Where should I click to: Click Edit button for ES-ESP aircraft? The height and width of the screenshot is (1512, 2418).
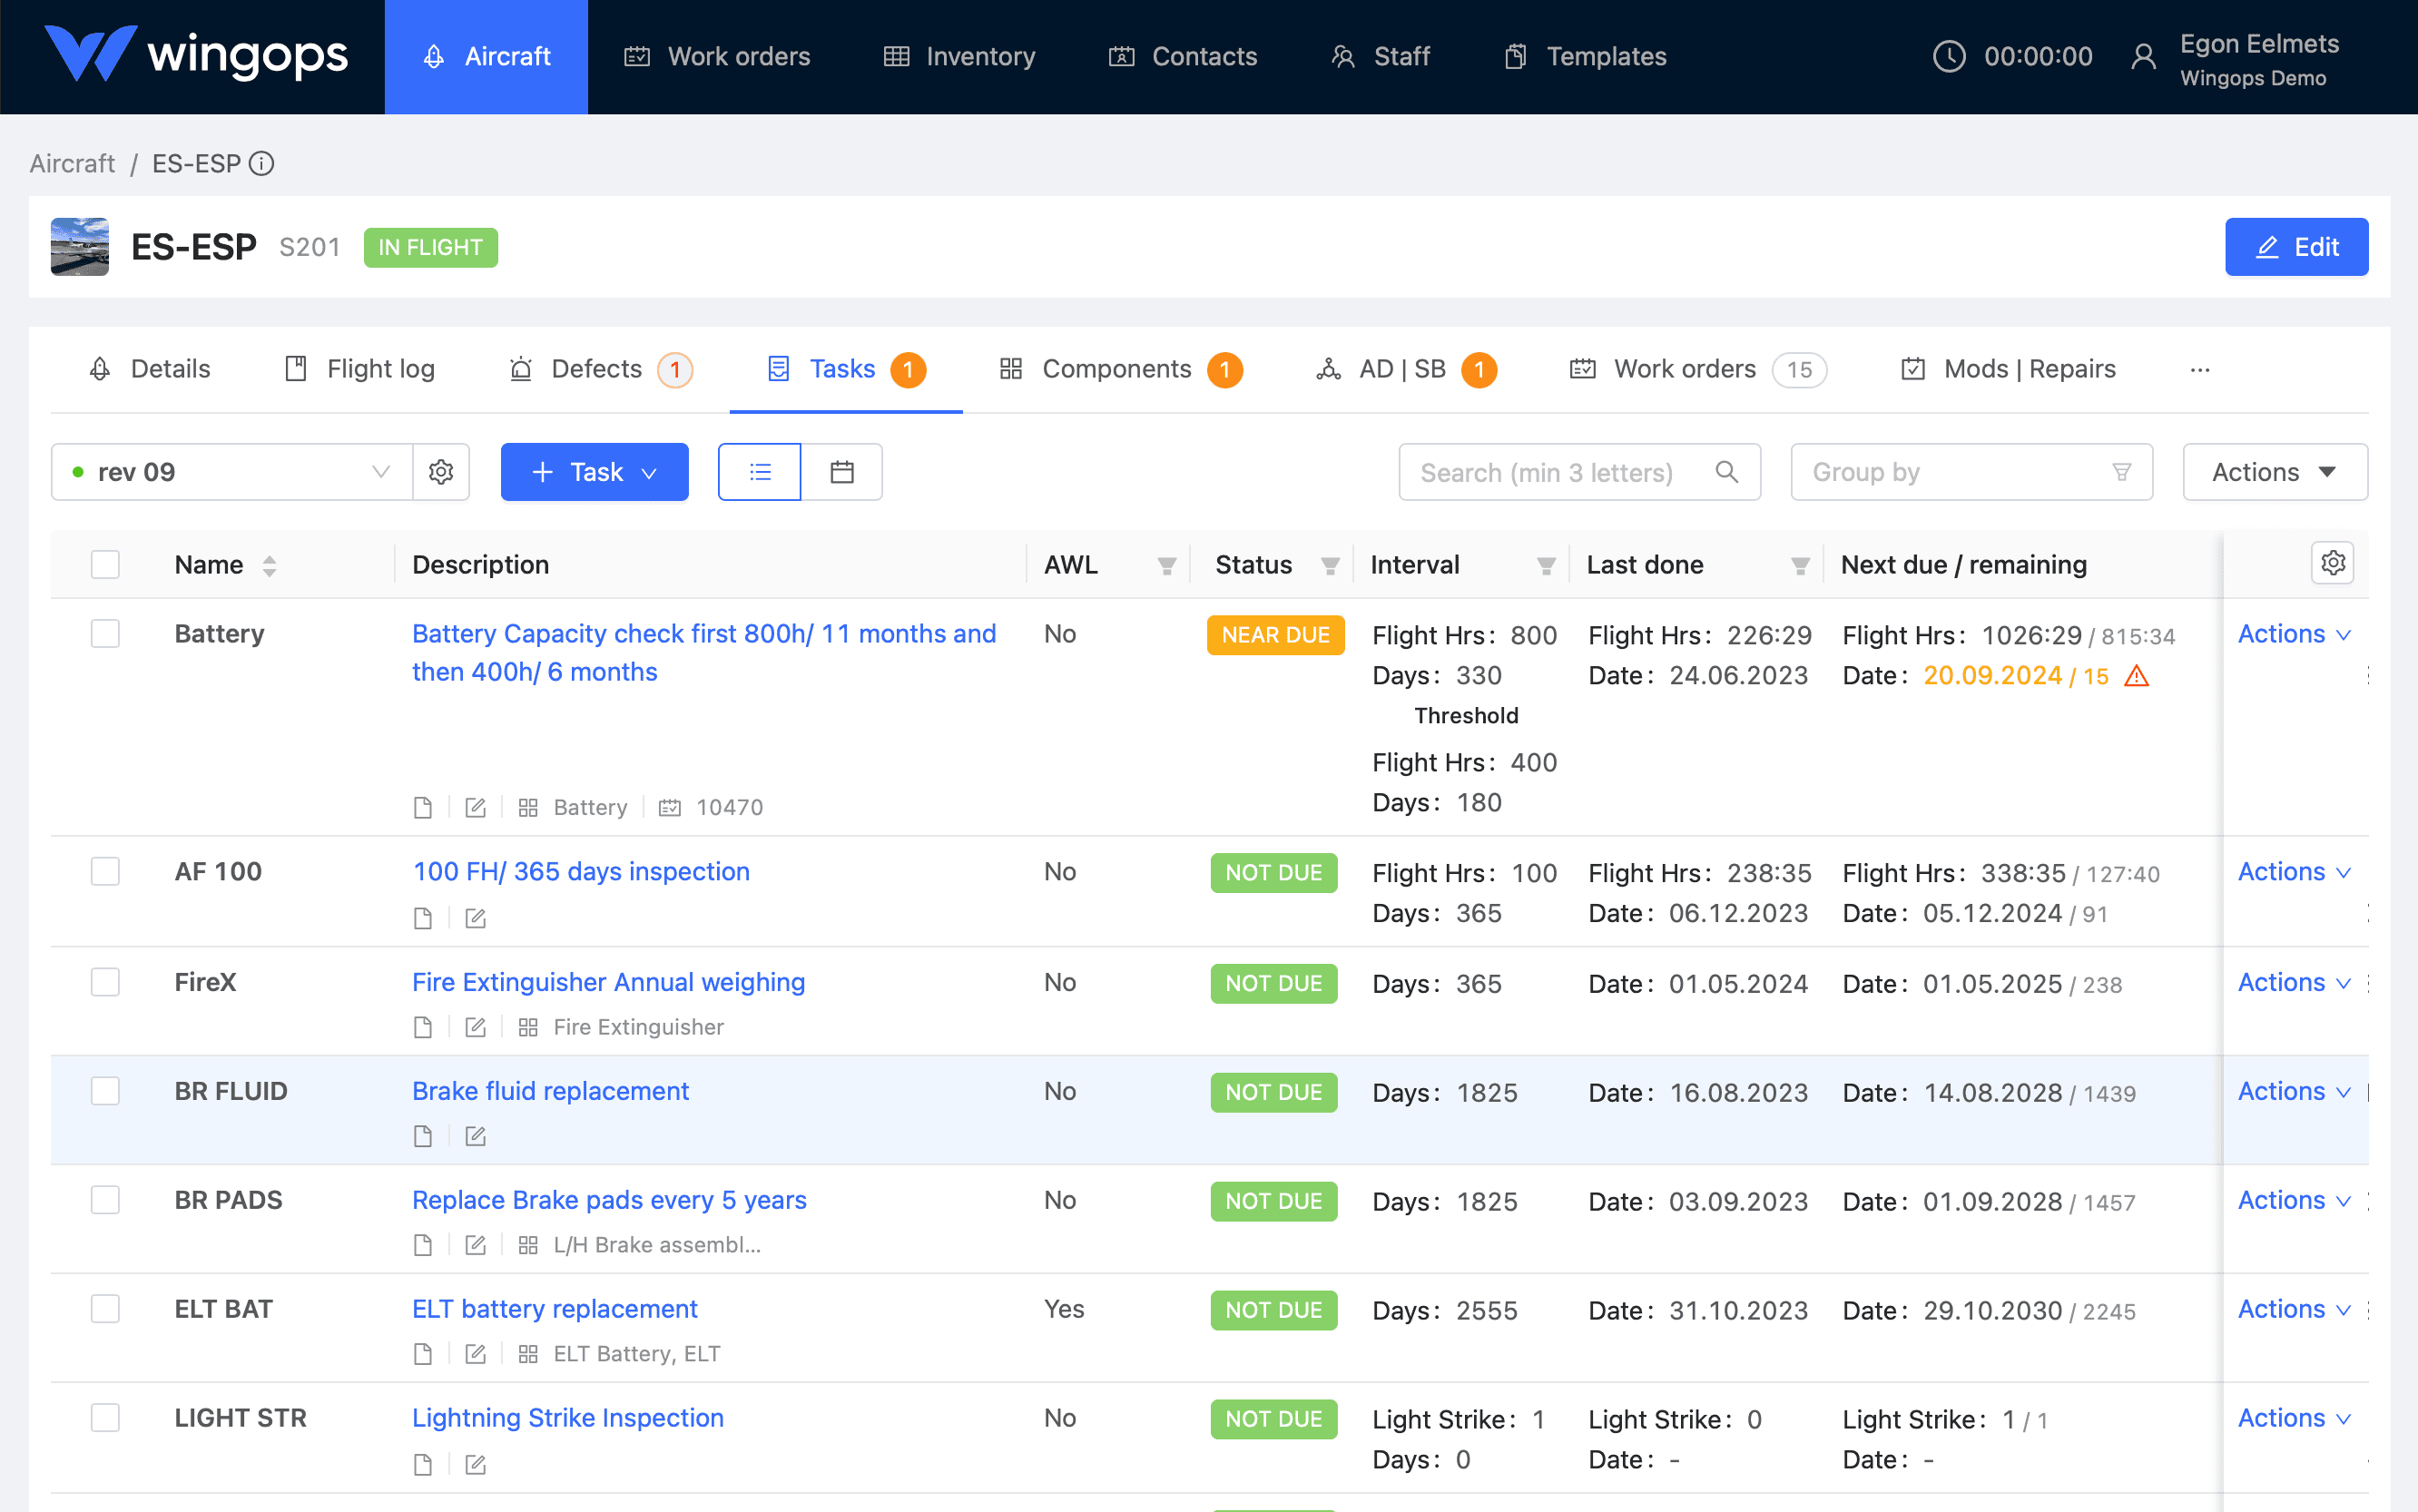click(x=2296, y=246)
